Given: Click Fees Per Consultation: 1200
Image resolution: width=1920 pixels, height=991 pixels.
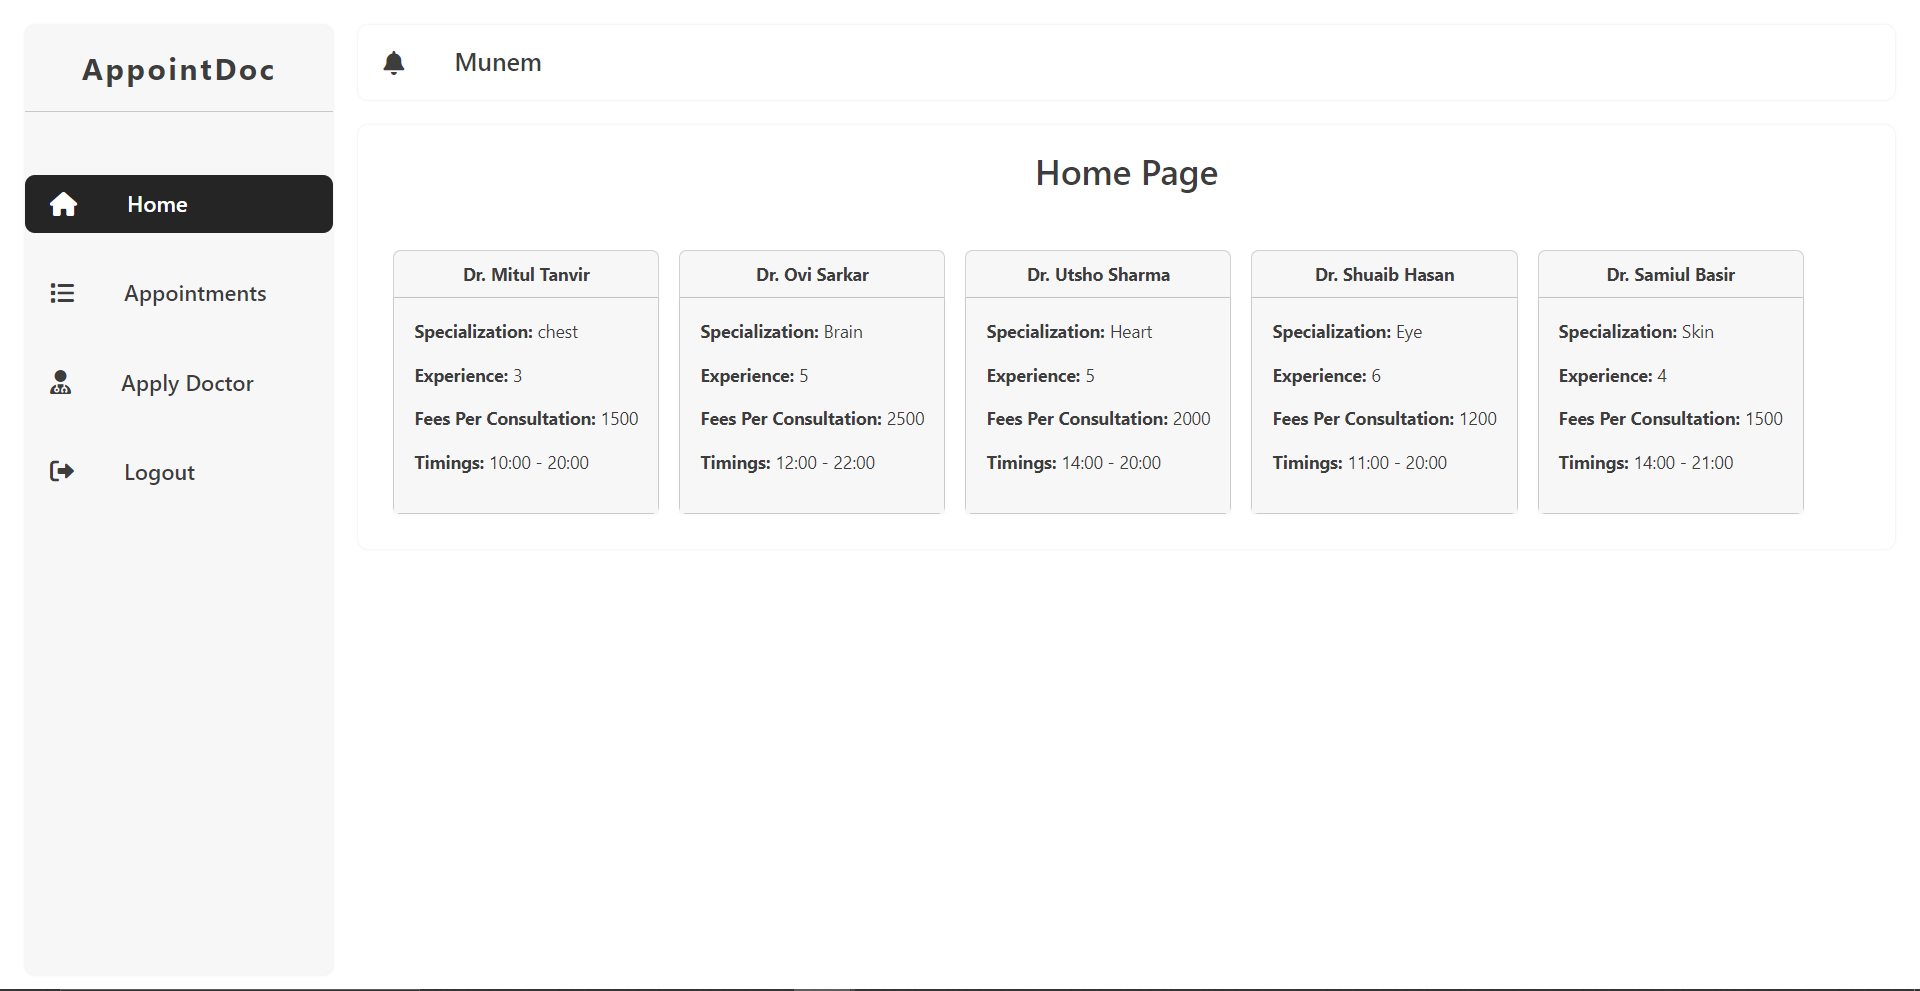Looking at the screenshot, I should click(1384, 419).
